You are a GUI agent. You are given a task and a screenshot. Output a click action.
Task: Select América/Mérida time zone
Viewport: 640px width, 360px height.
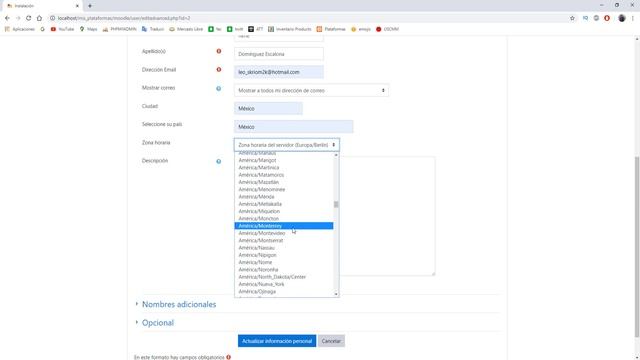coord(284,197)
